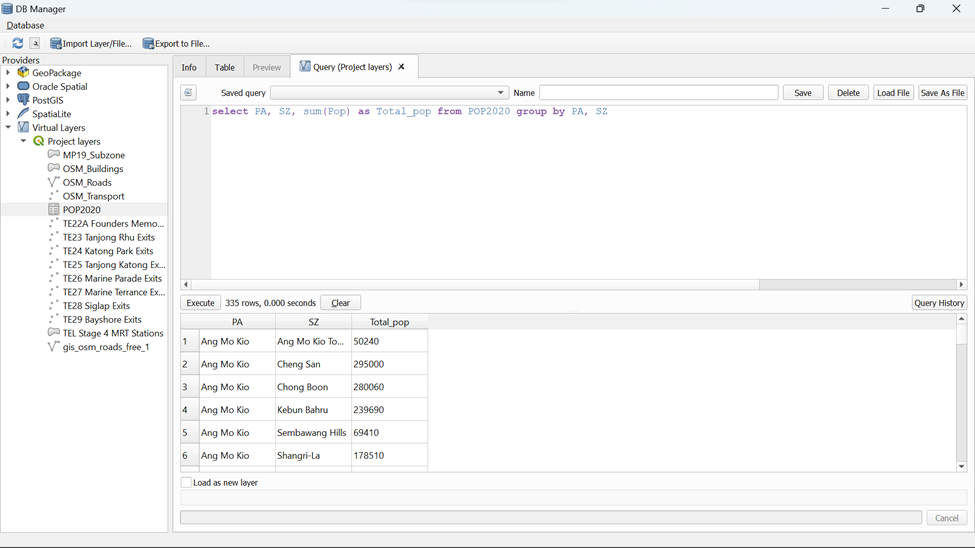Enable the Load as new layer checkbox

point(186,483)
